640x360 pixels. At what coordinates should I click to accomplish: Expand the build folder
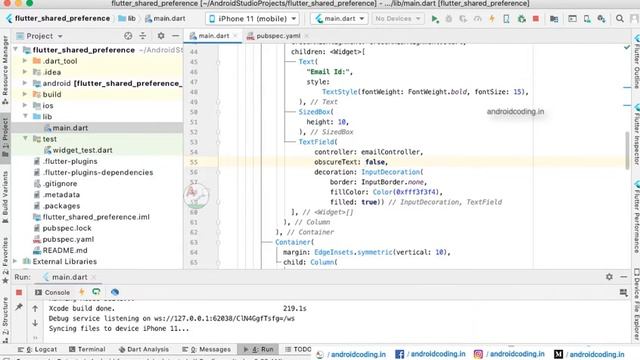(x=25, y=94)
